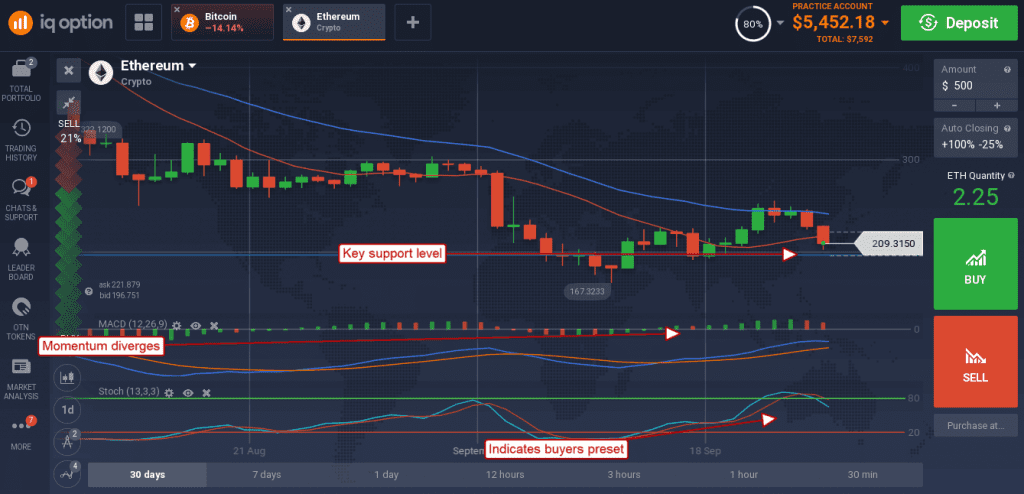
Task: Click the ETH quantity value 2.25
Action: (975, 197)
